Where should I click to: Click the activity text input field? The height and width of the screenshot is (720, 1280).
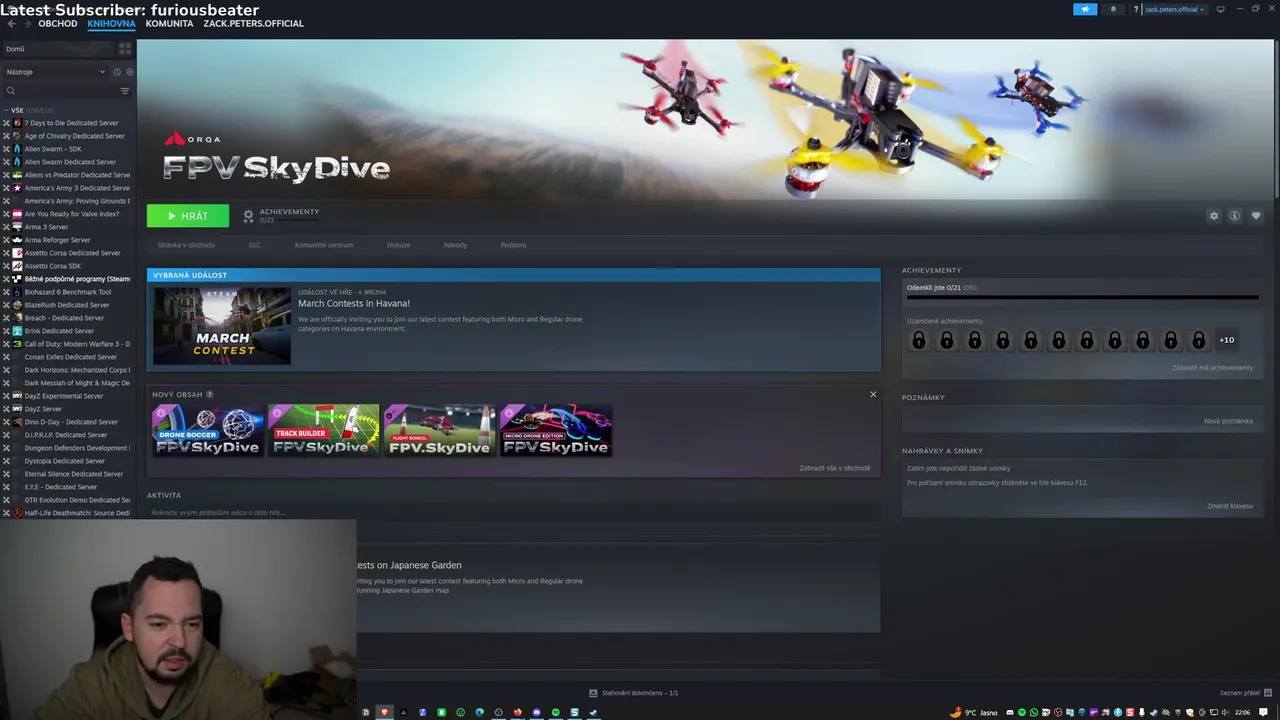pos(513,512)
